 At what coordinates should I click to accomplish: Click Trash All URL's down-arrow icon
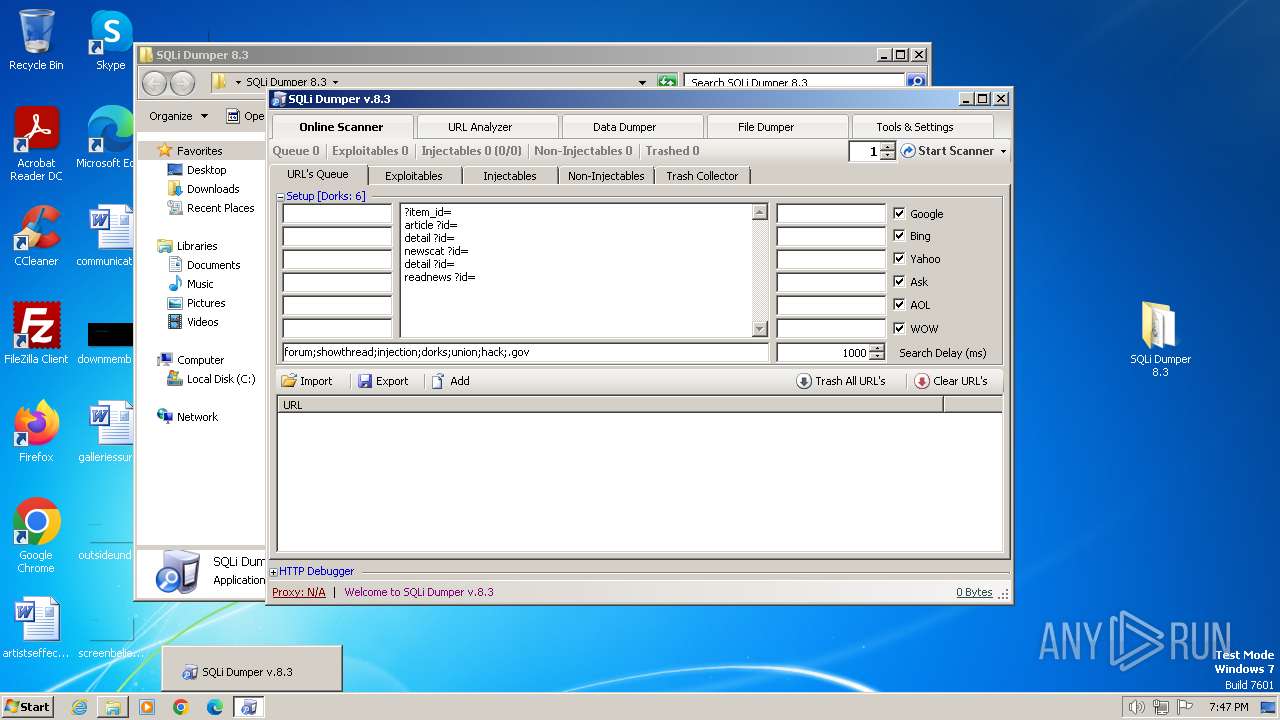804,381
